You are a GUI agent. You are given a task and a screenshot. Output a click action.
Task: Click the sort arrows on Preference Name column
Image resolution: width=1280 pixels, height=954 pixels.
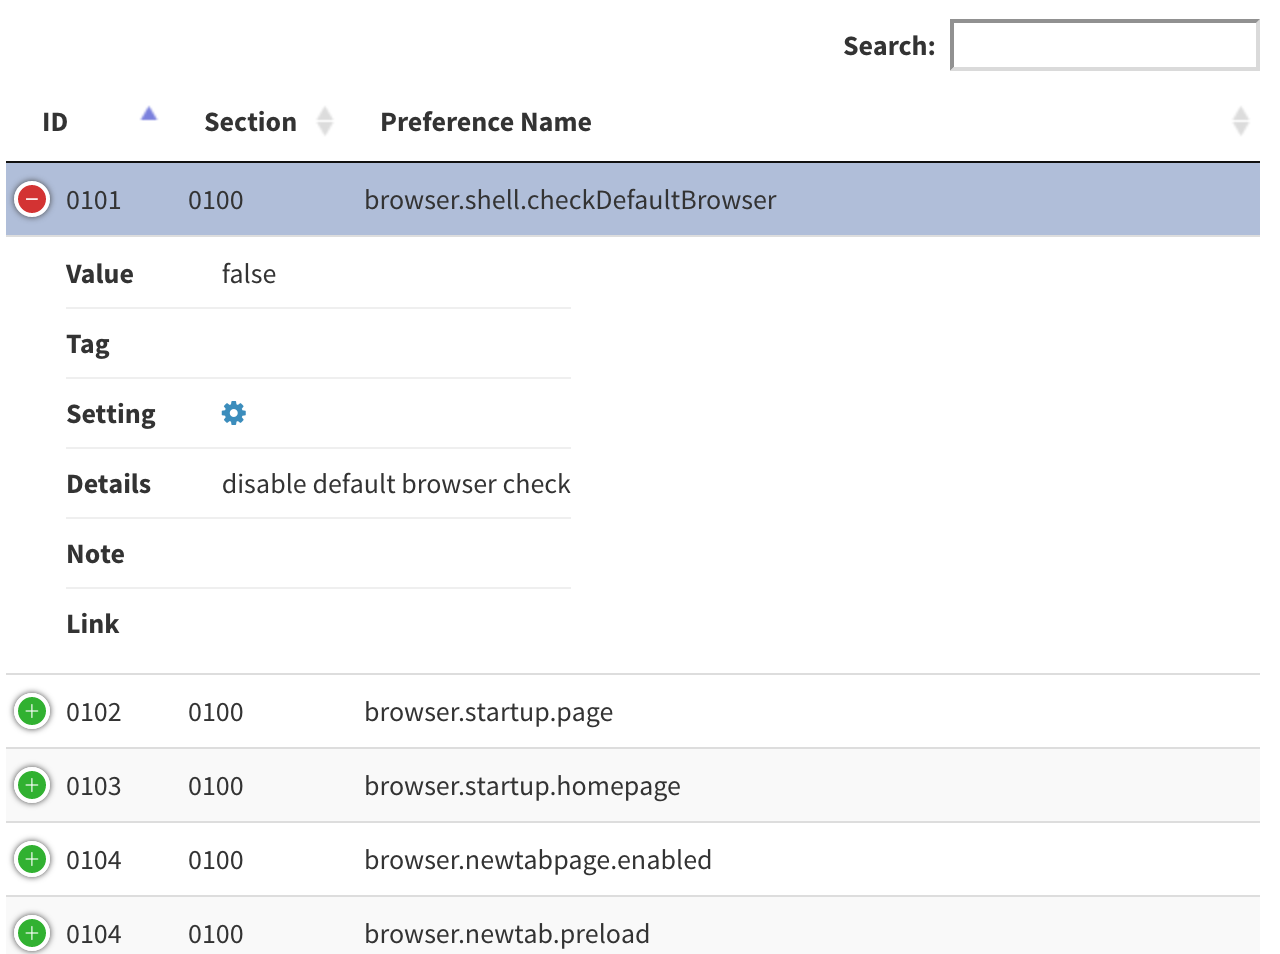pos(1242,120)
